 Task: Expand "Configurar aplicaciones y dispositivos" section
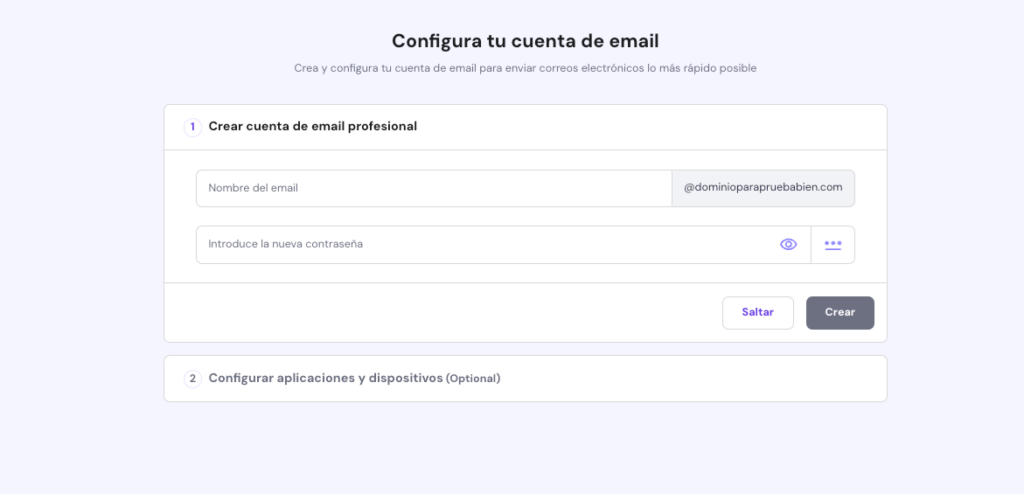tap(325, 379)
